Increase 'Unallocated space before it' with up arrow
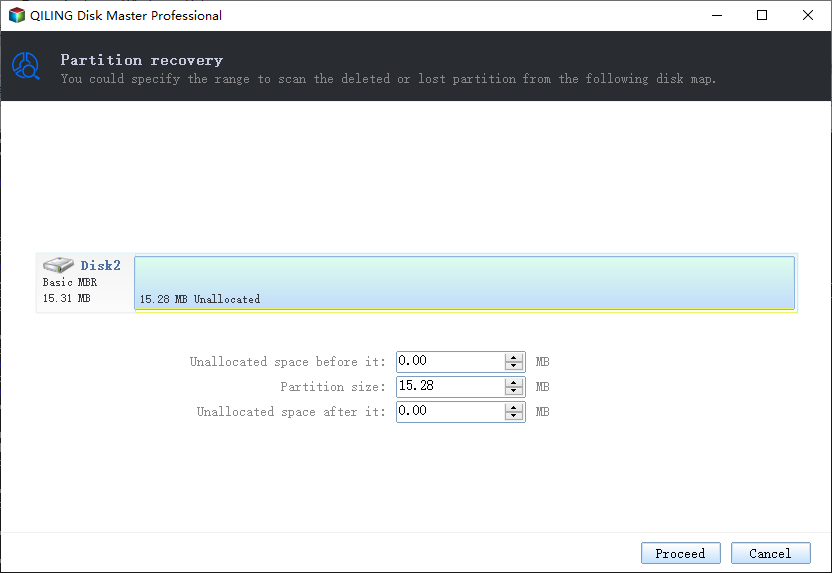The image size is (832, 573). click(514, 357)
